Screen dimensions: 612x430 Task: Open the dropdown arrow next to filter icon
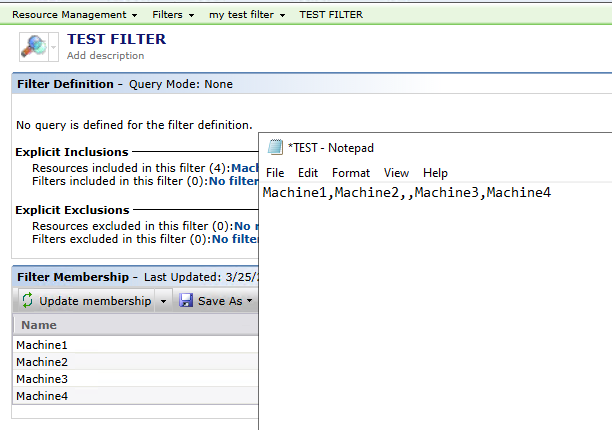(53, 47)
